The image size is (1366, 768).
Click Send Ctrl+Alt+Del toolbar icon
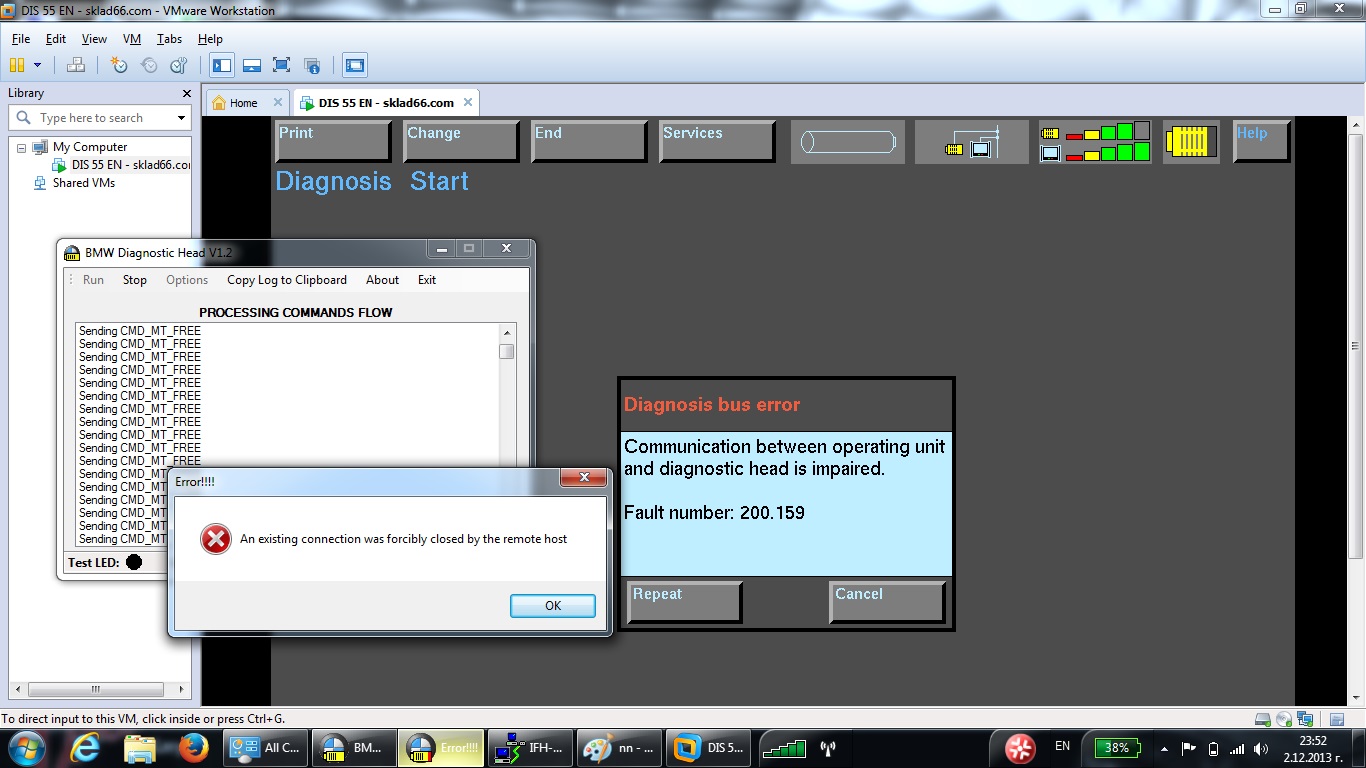(76, 65)
